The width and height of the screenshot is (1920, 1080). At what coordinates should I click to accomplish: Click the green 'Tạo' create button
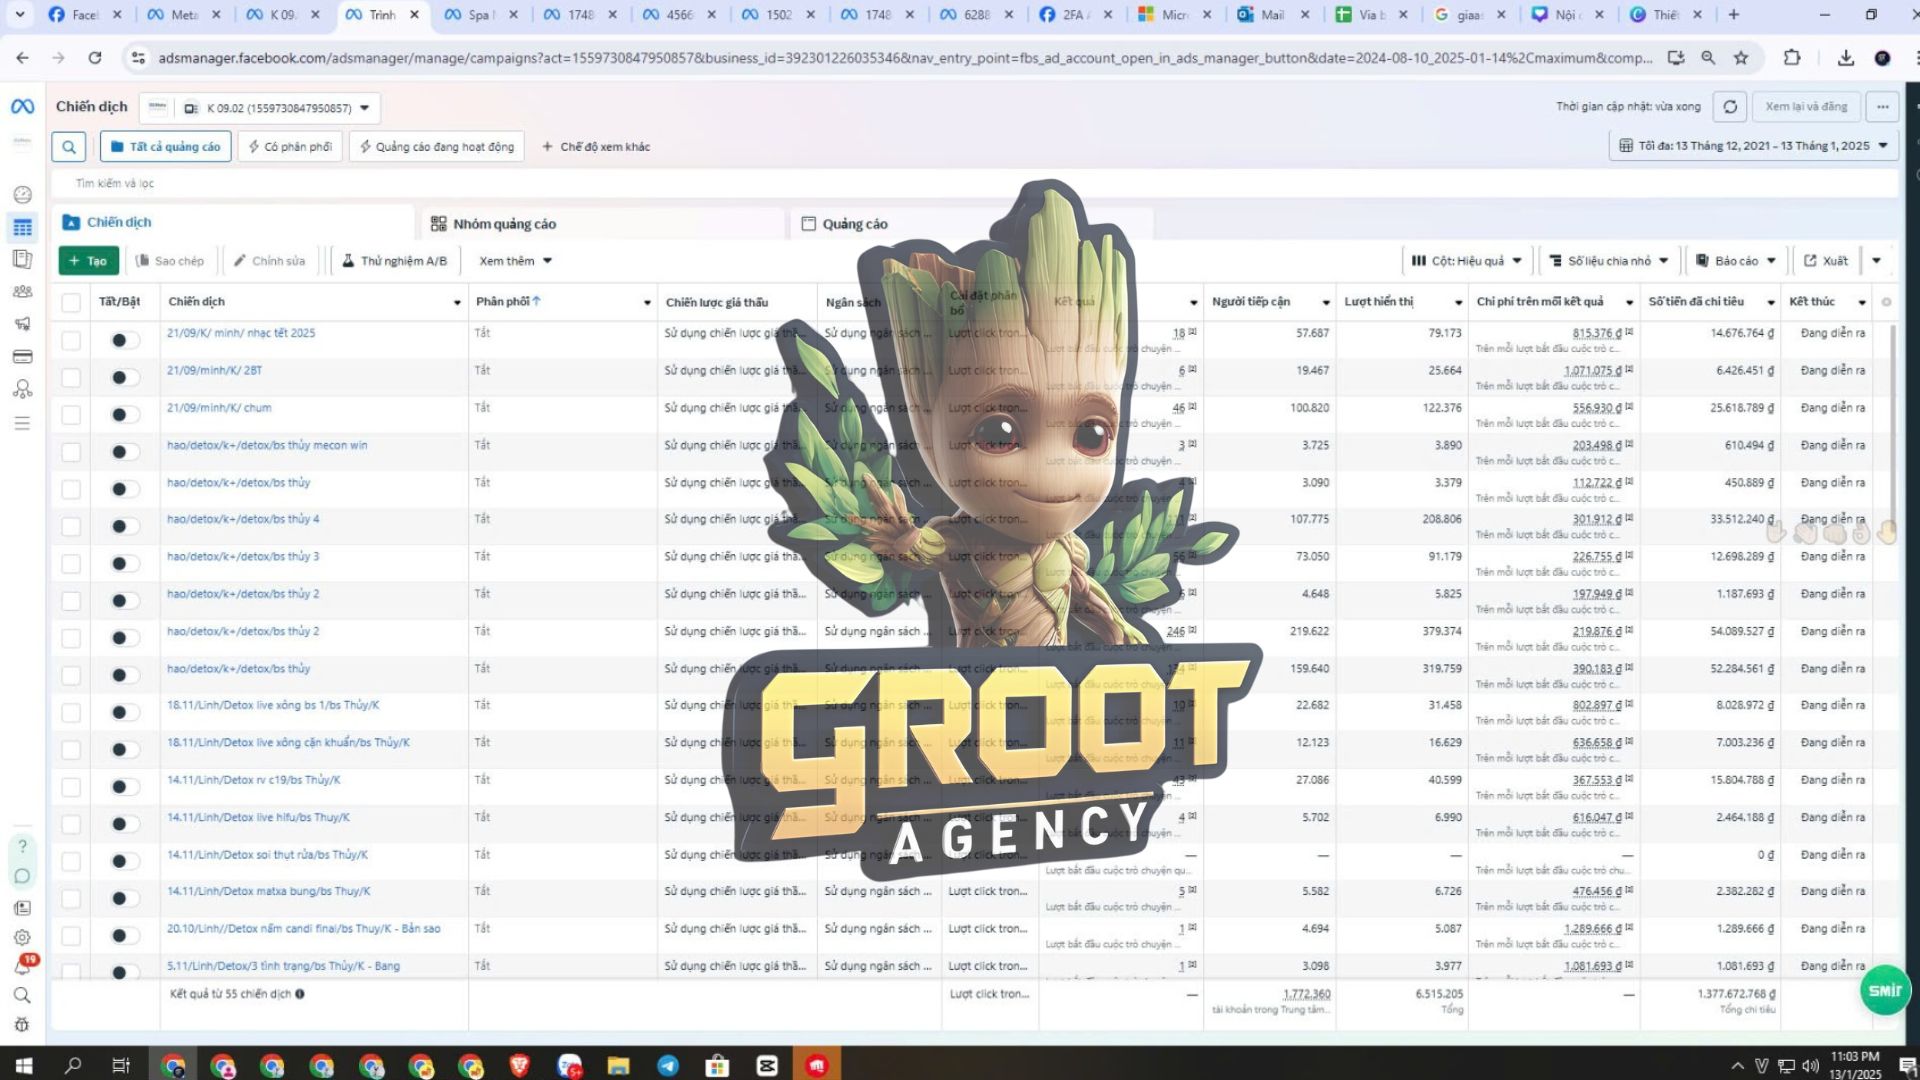pos(89,261)
